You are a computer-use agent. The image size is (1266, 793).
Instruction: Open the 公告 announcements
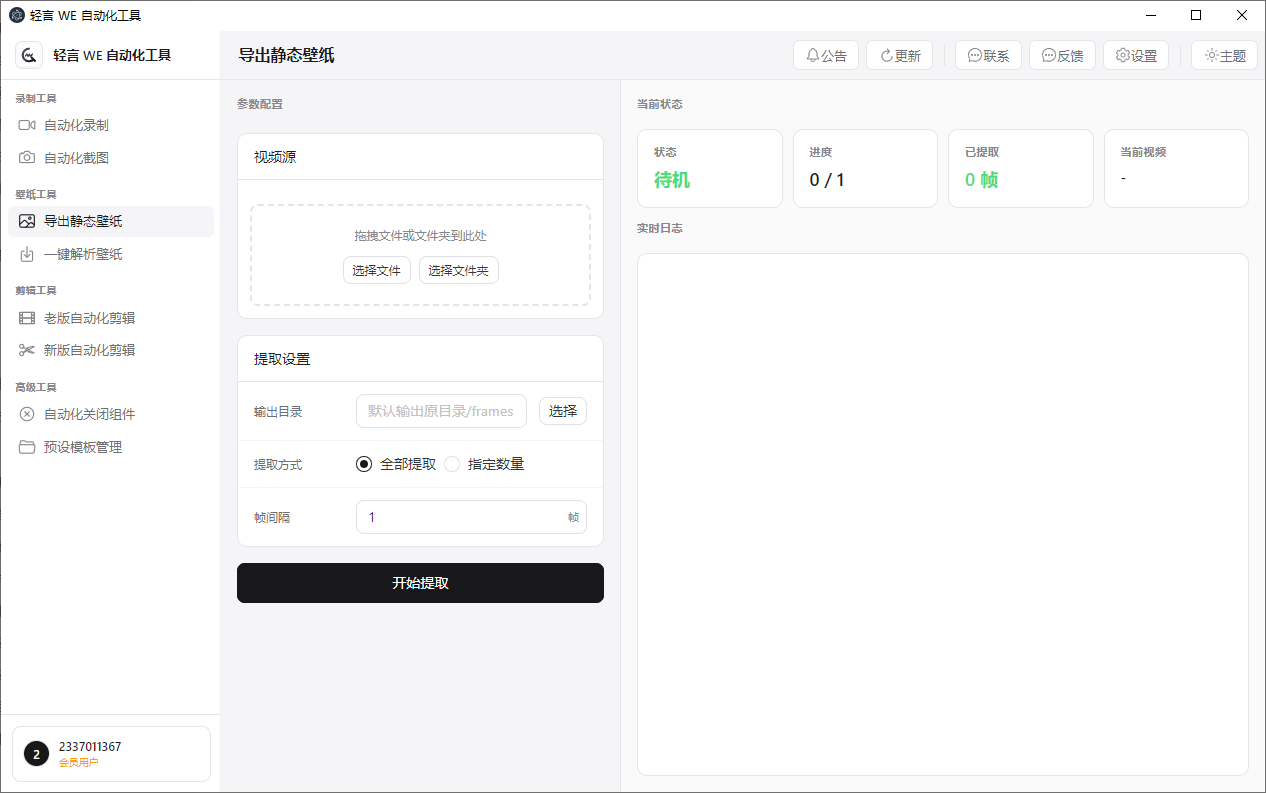point(826,55)
